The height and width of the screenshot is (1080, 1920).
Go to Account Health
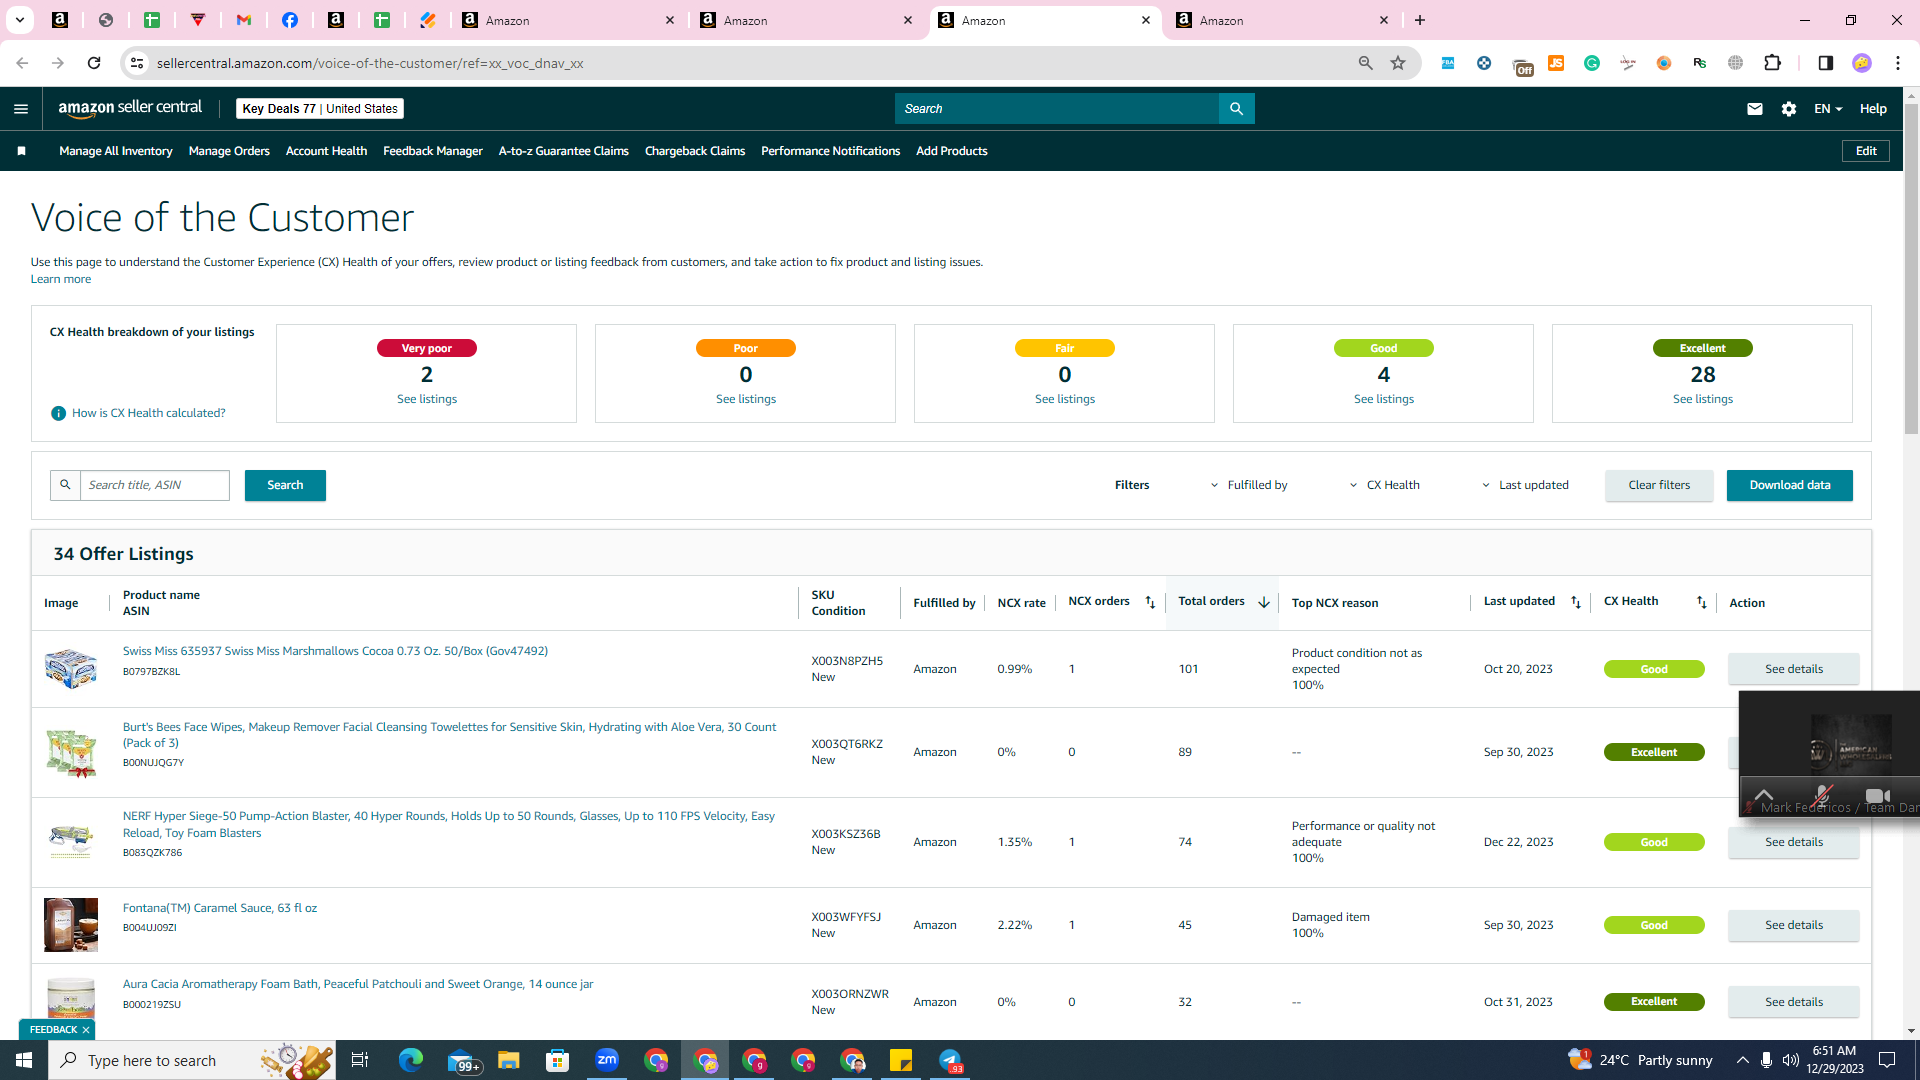pos(326,151)
